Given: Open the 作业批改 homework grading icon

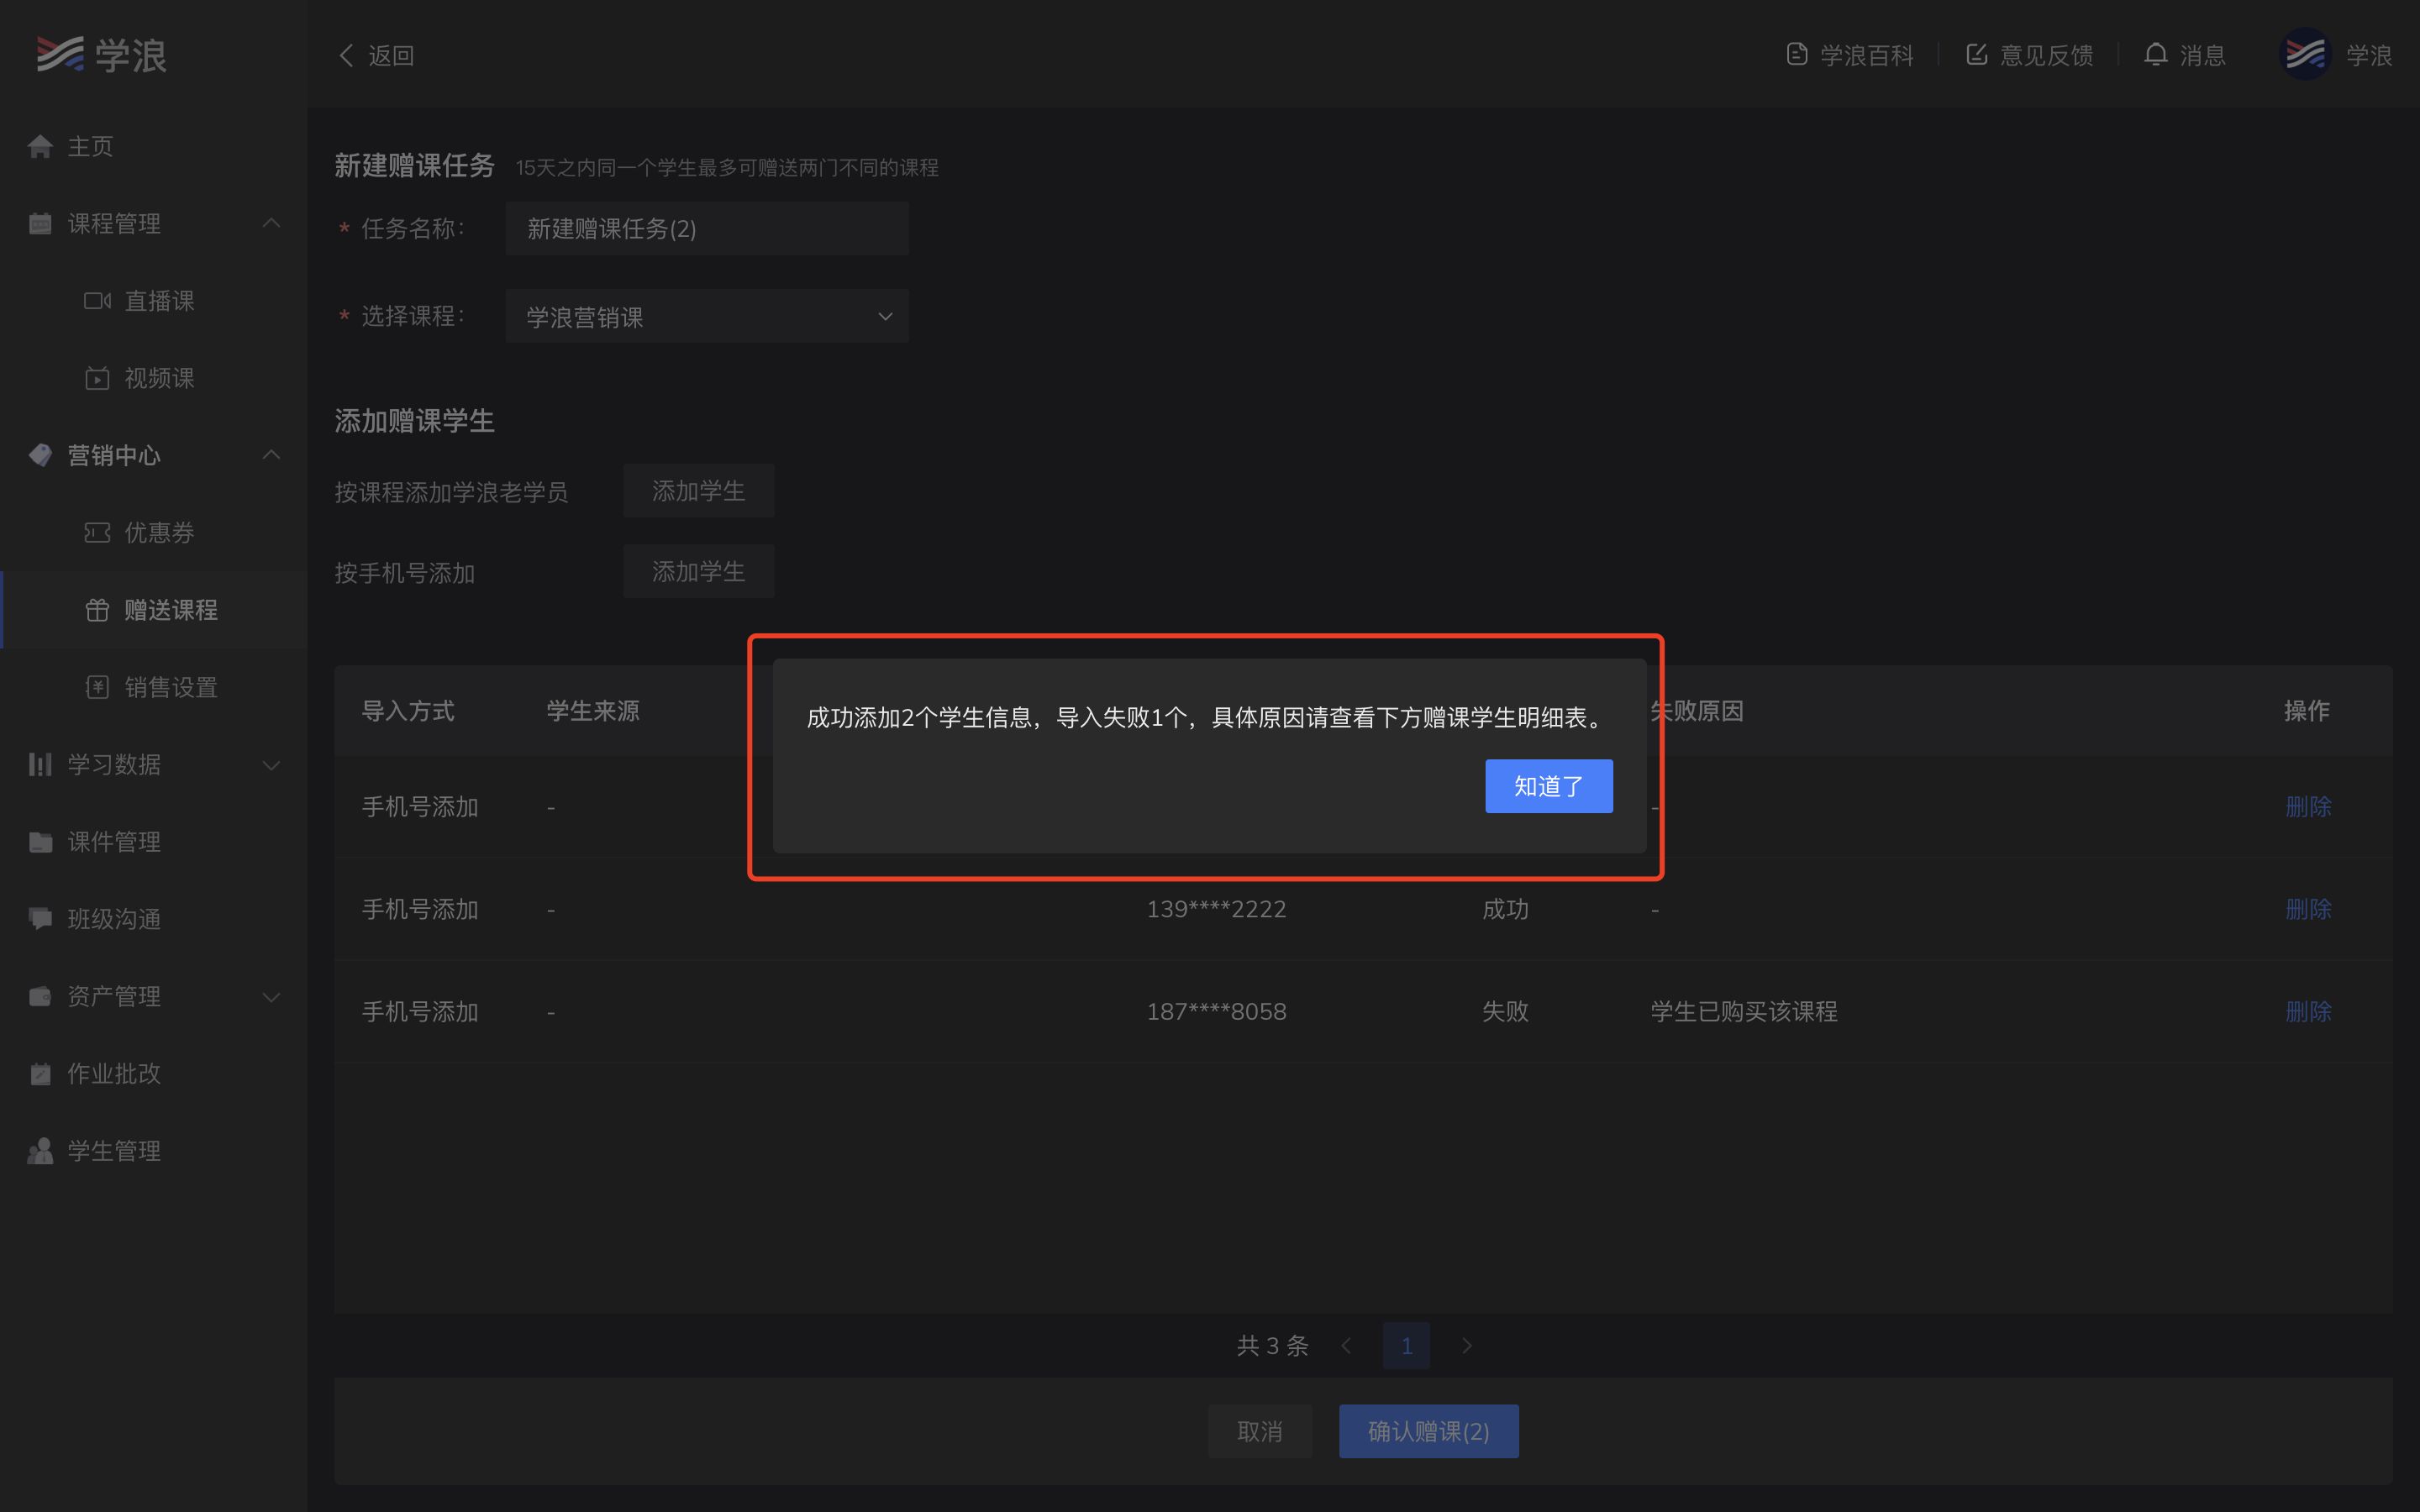Looking at the screenshot, I should [x=40, y=1073].
